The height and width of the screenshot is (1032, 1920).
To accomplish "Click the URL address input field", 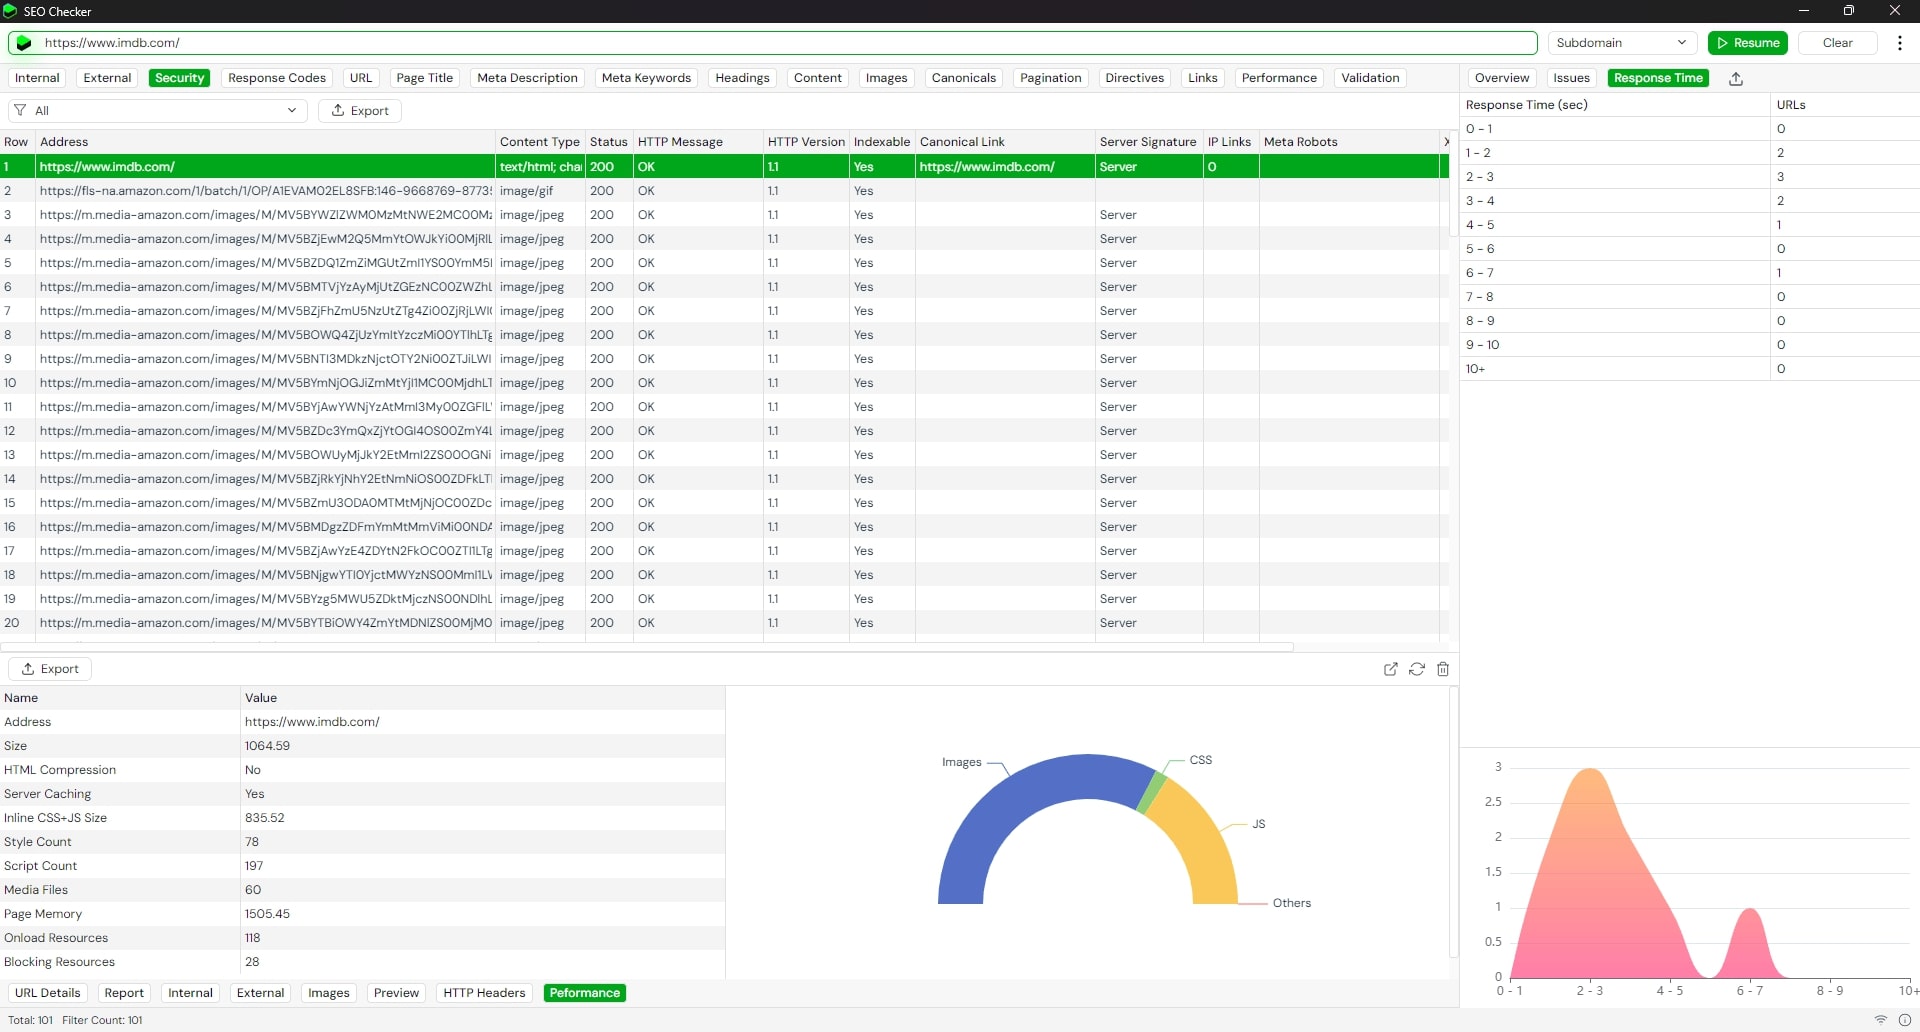I will pos(772,43).
